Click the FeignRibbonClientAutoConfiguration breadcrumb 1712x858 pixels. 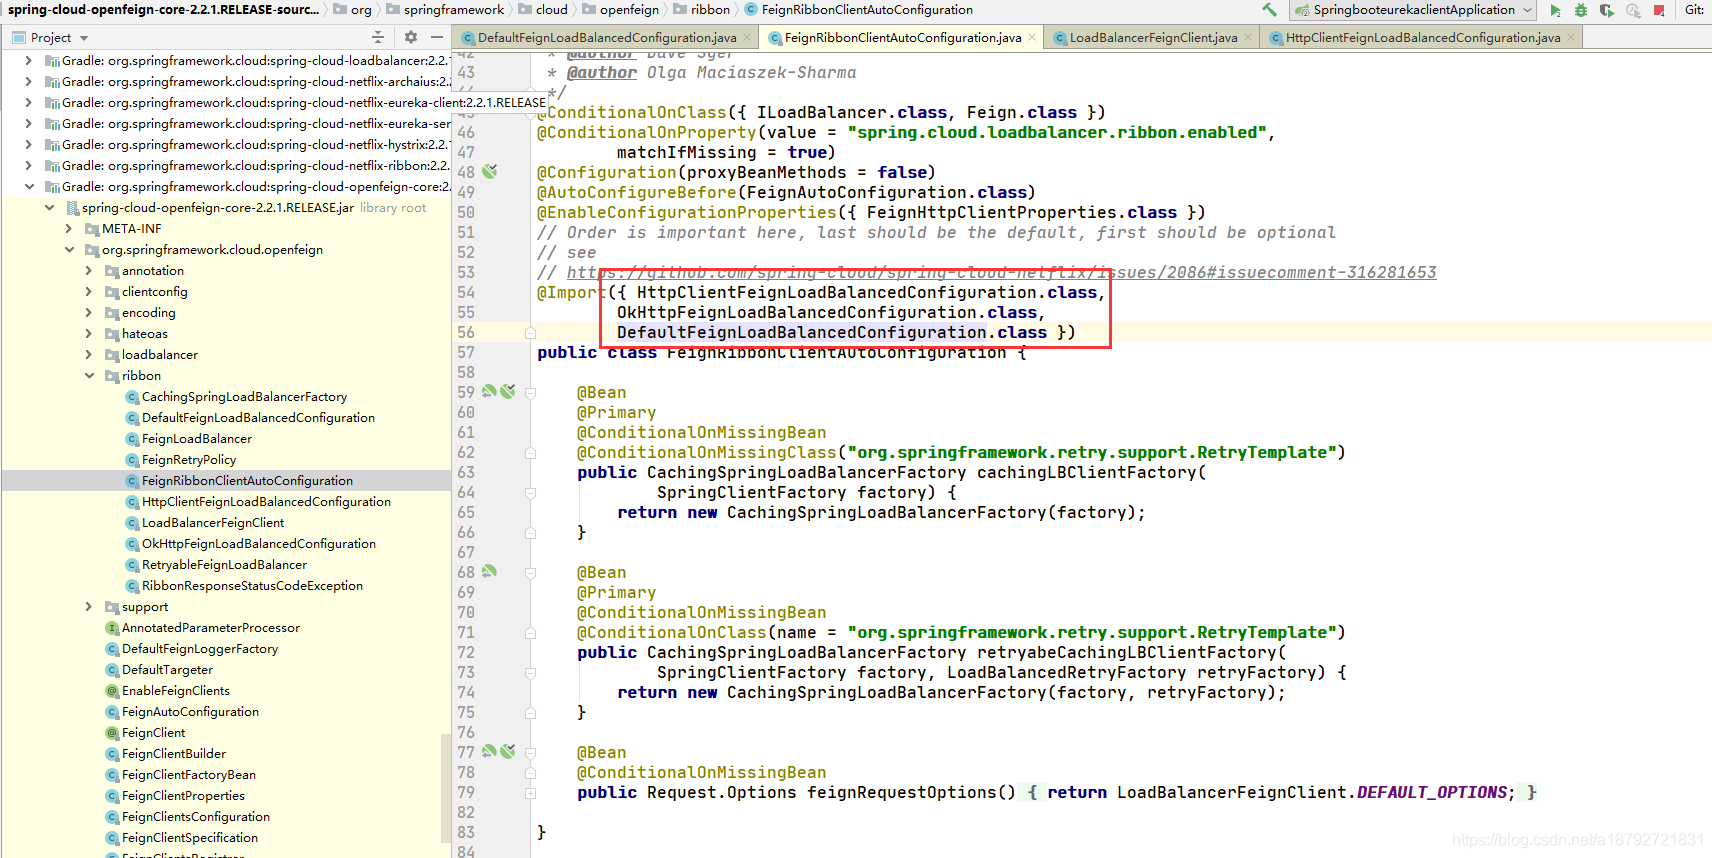866,10
